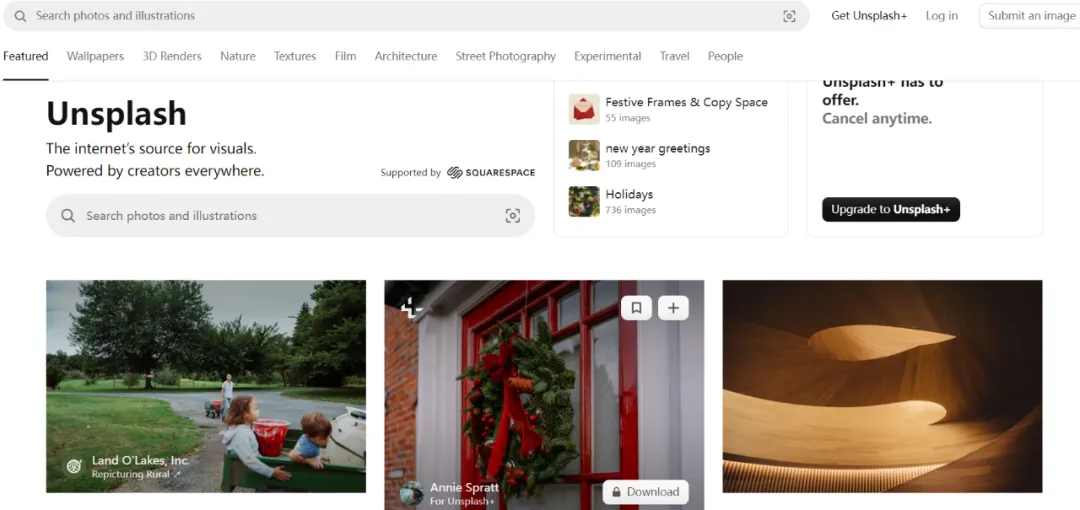
Task: Open the Street Photography tab
Action: pos(506,57)
